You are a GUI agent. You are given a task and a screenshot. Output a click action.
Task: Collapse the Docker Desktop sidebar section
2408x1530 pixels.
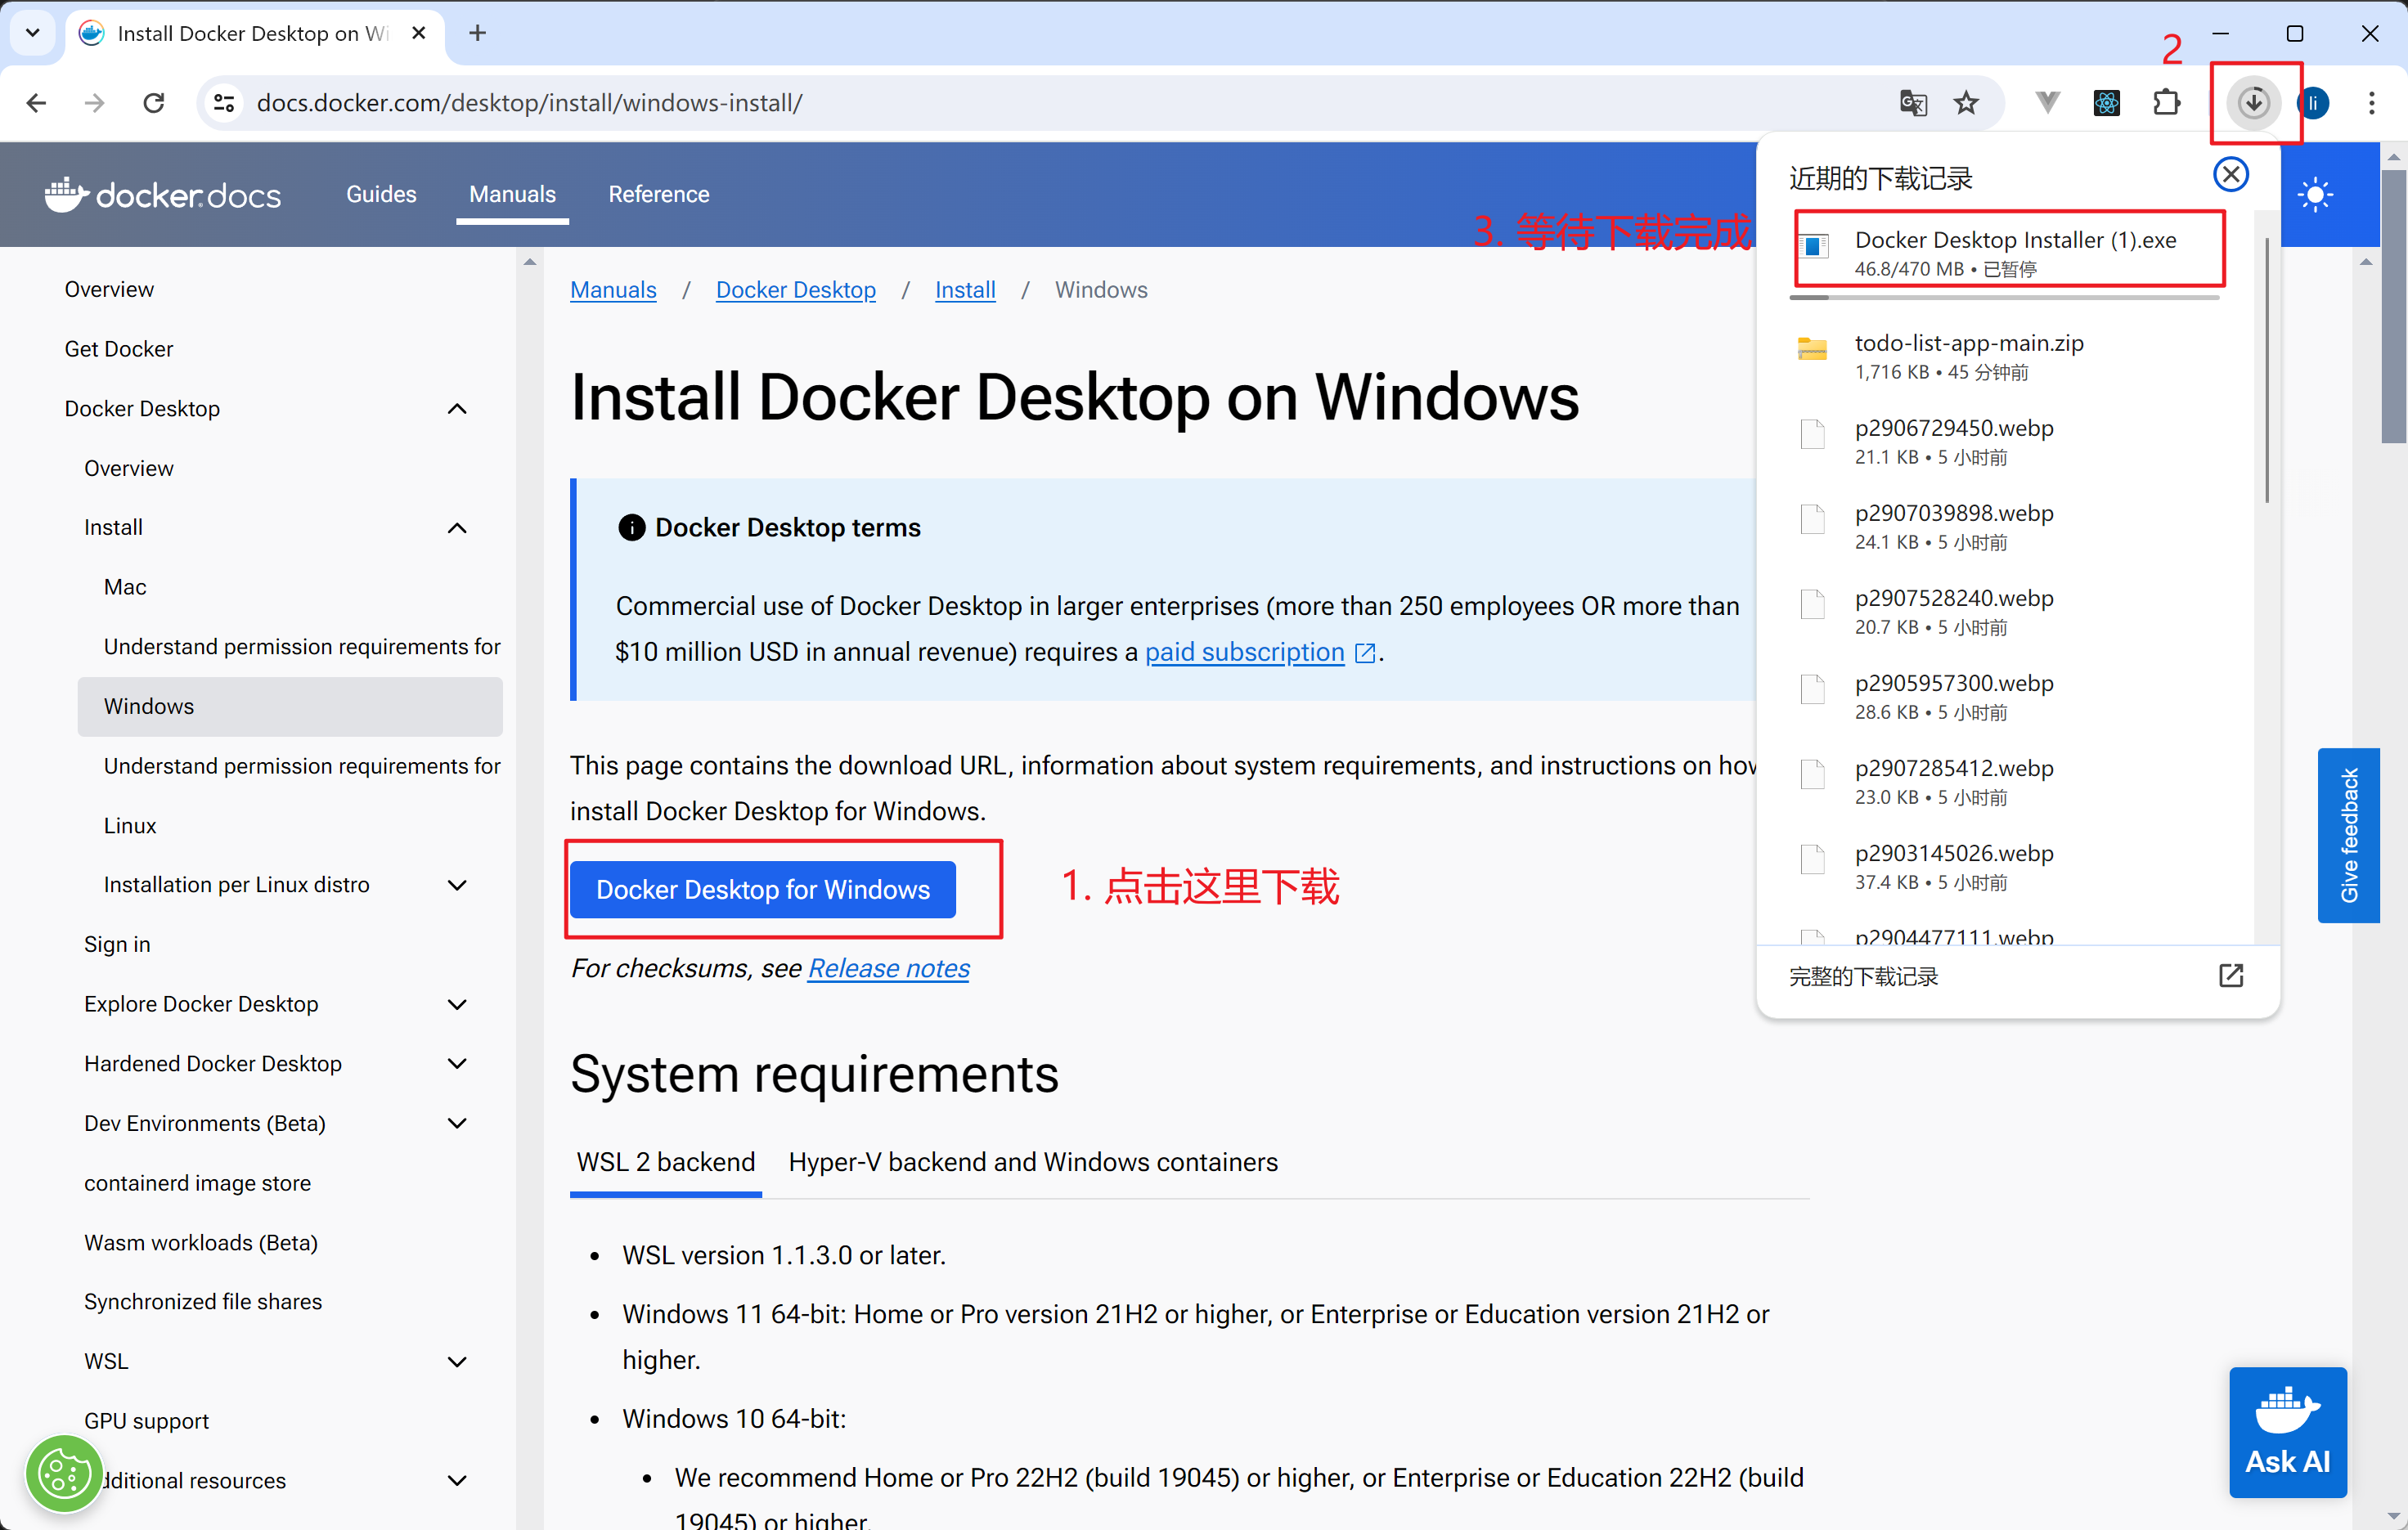[x=457, y=408]
